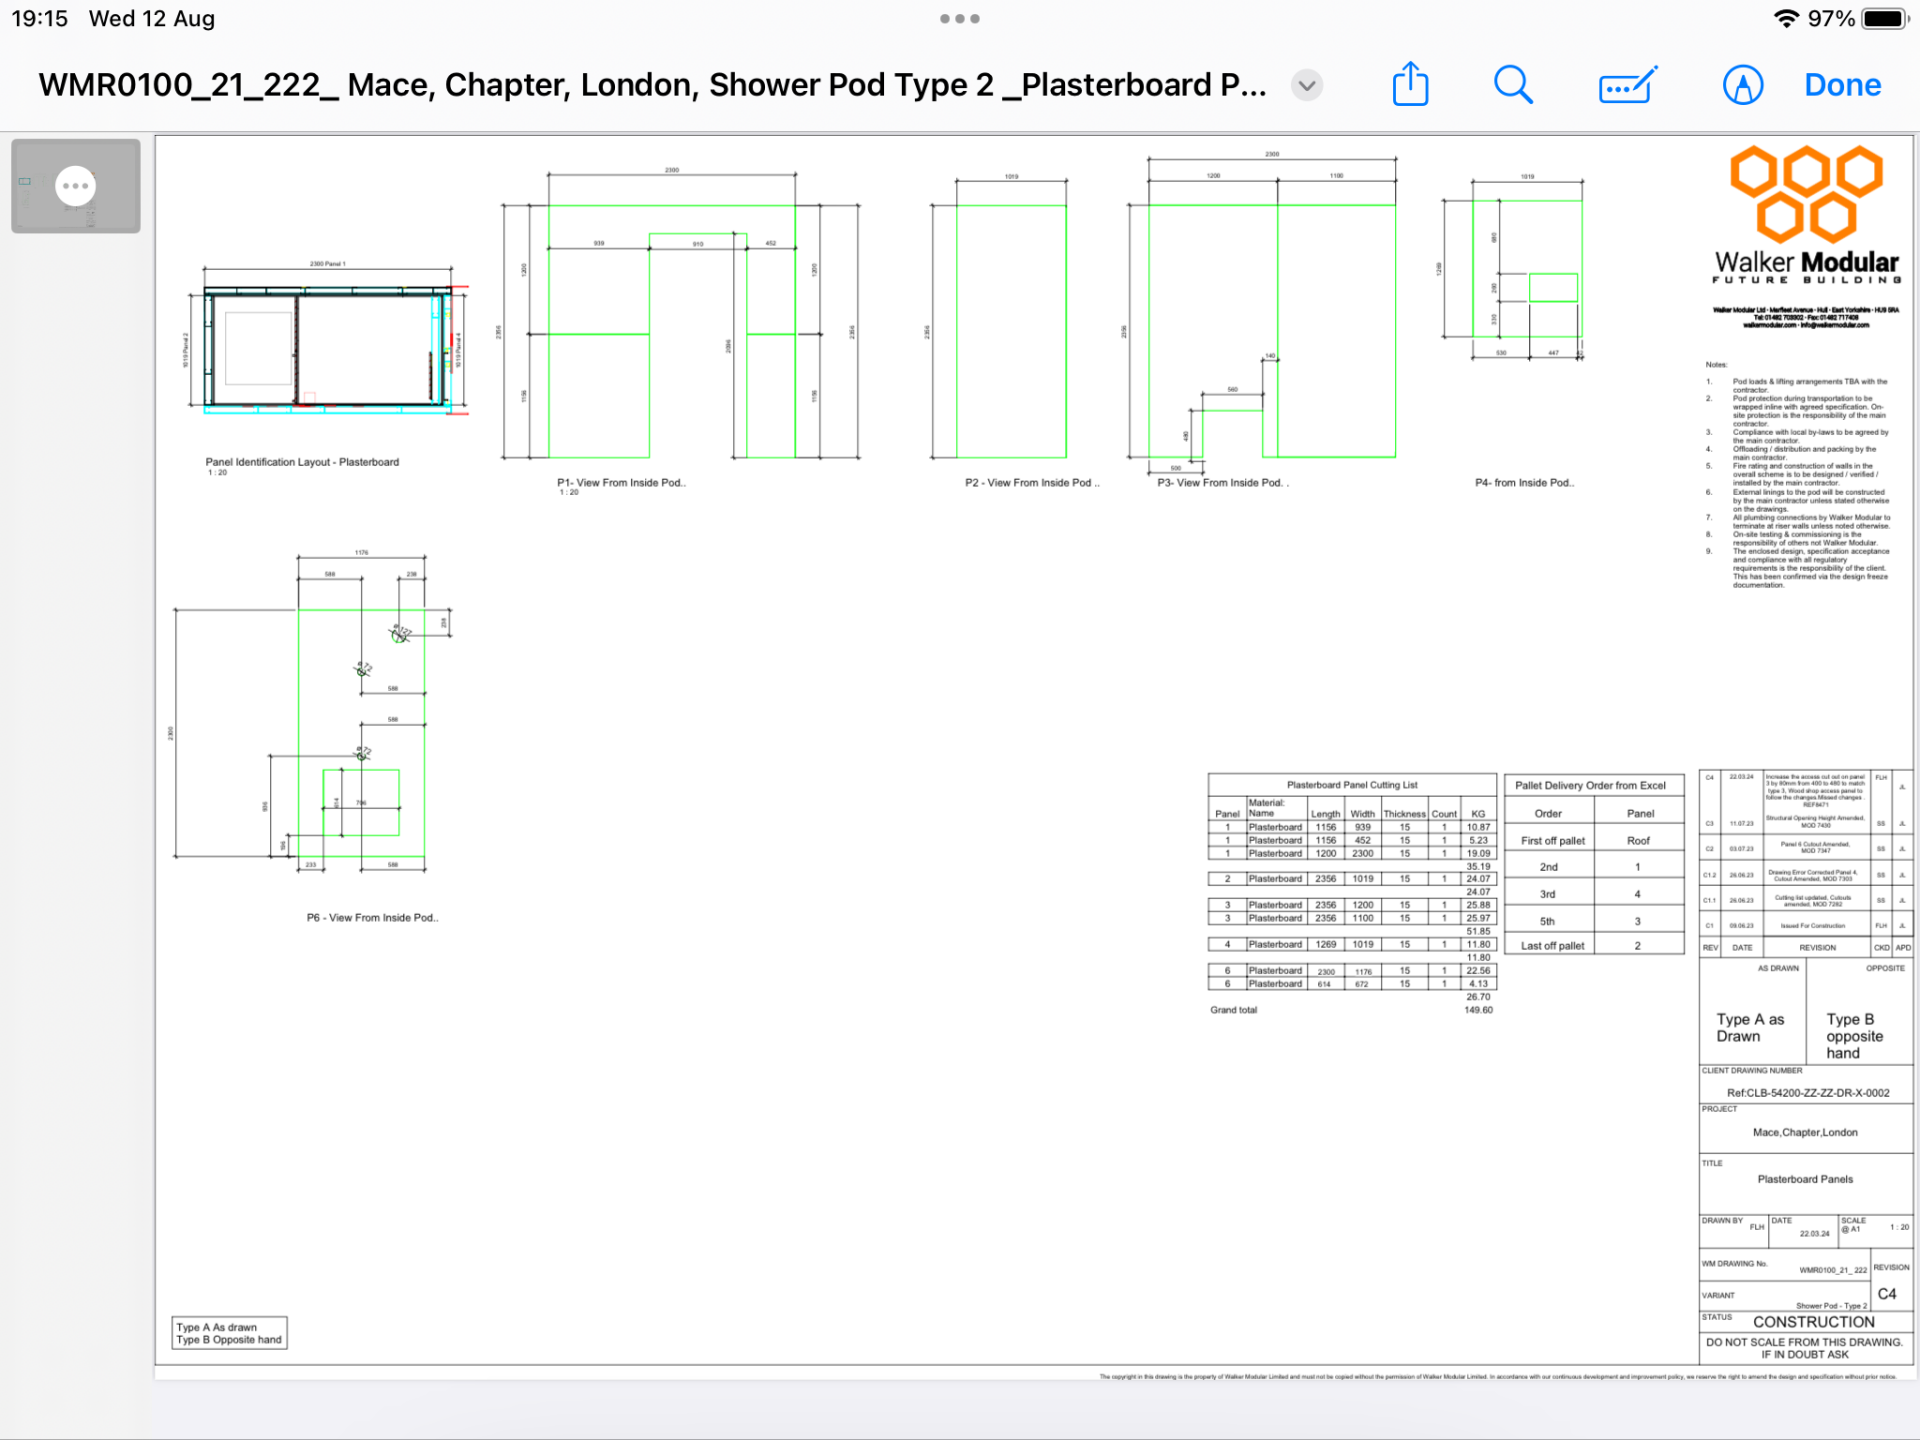
Task: Tap the Share icon
Action: 1410,84
